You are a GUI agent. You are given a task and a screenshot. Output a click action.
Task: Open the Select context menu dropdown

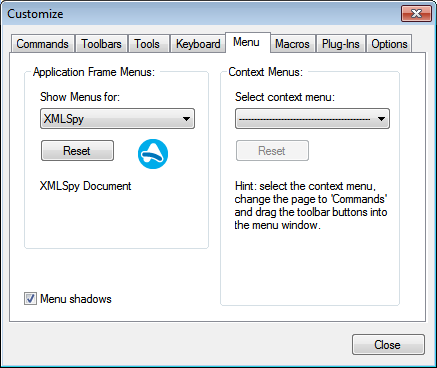312,119
